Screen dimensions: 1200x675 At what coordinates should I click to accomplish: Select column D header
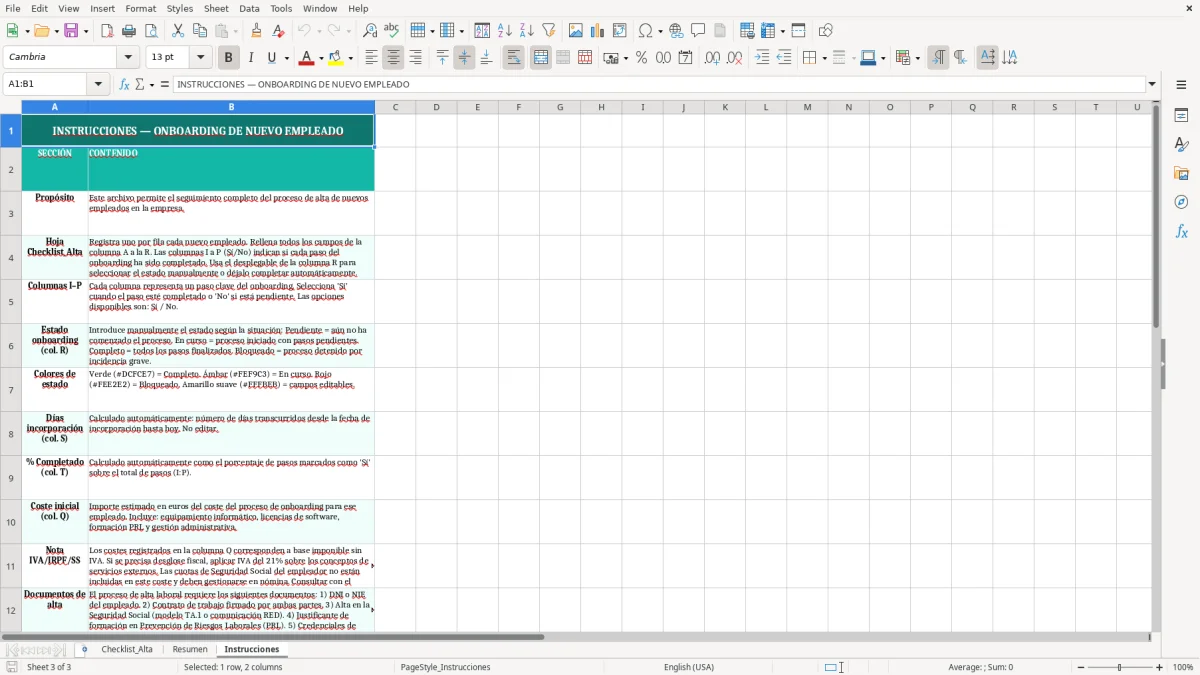436,107
